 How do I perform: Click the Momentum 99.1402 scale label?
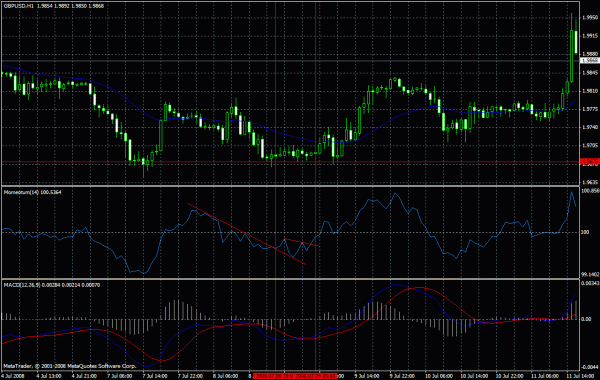[590, 275]
